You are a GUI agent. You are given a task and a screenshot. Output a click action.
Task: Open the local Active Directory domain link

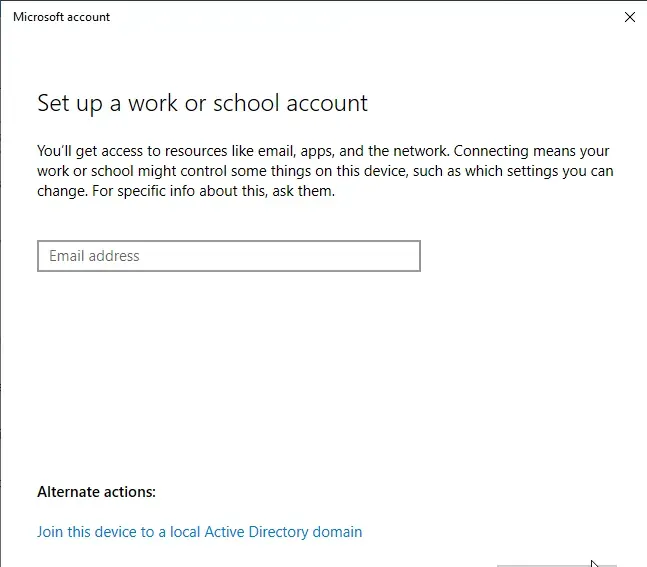coord(199,532)
